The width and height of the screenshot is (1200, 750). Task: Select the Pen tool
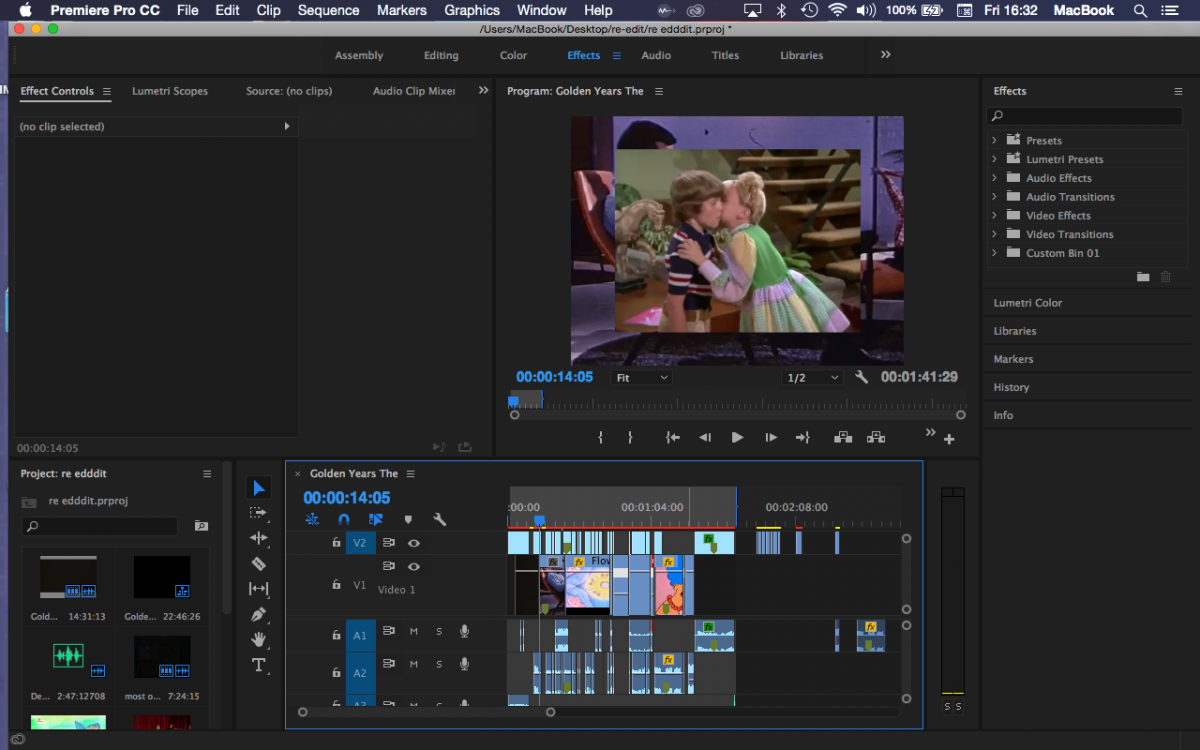(259, 614)
